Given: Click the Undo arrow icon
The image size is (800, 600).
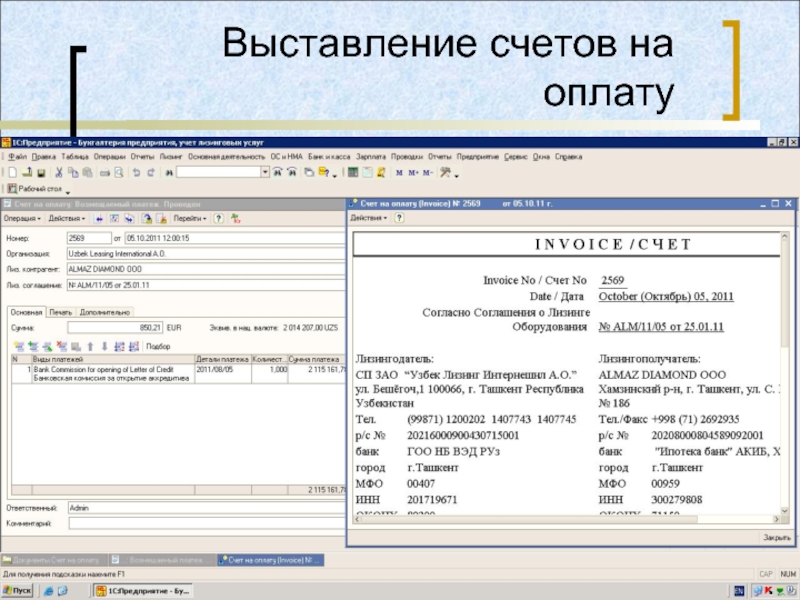Looking at the screenshot, I should click(136, 172).
